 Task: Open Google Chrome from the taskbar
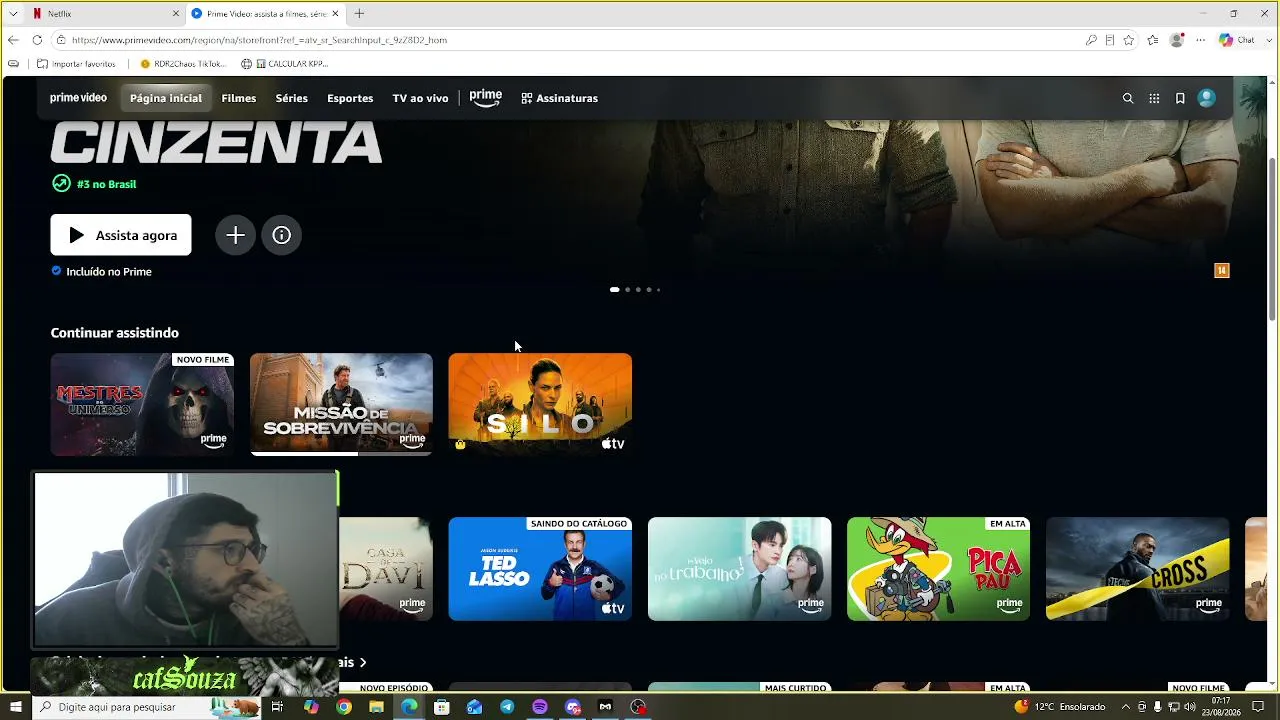344,707
